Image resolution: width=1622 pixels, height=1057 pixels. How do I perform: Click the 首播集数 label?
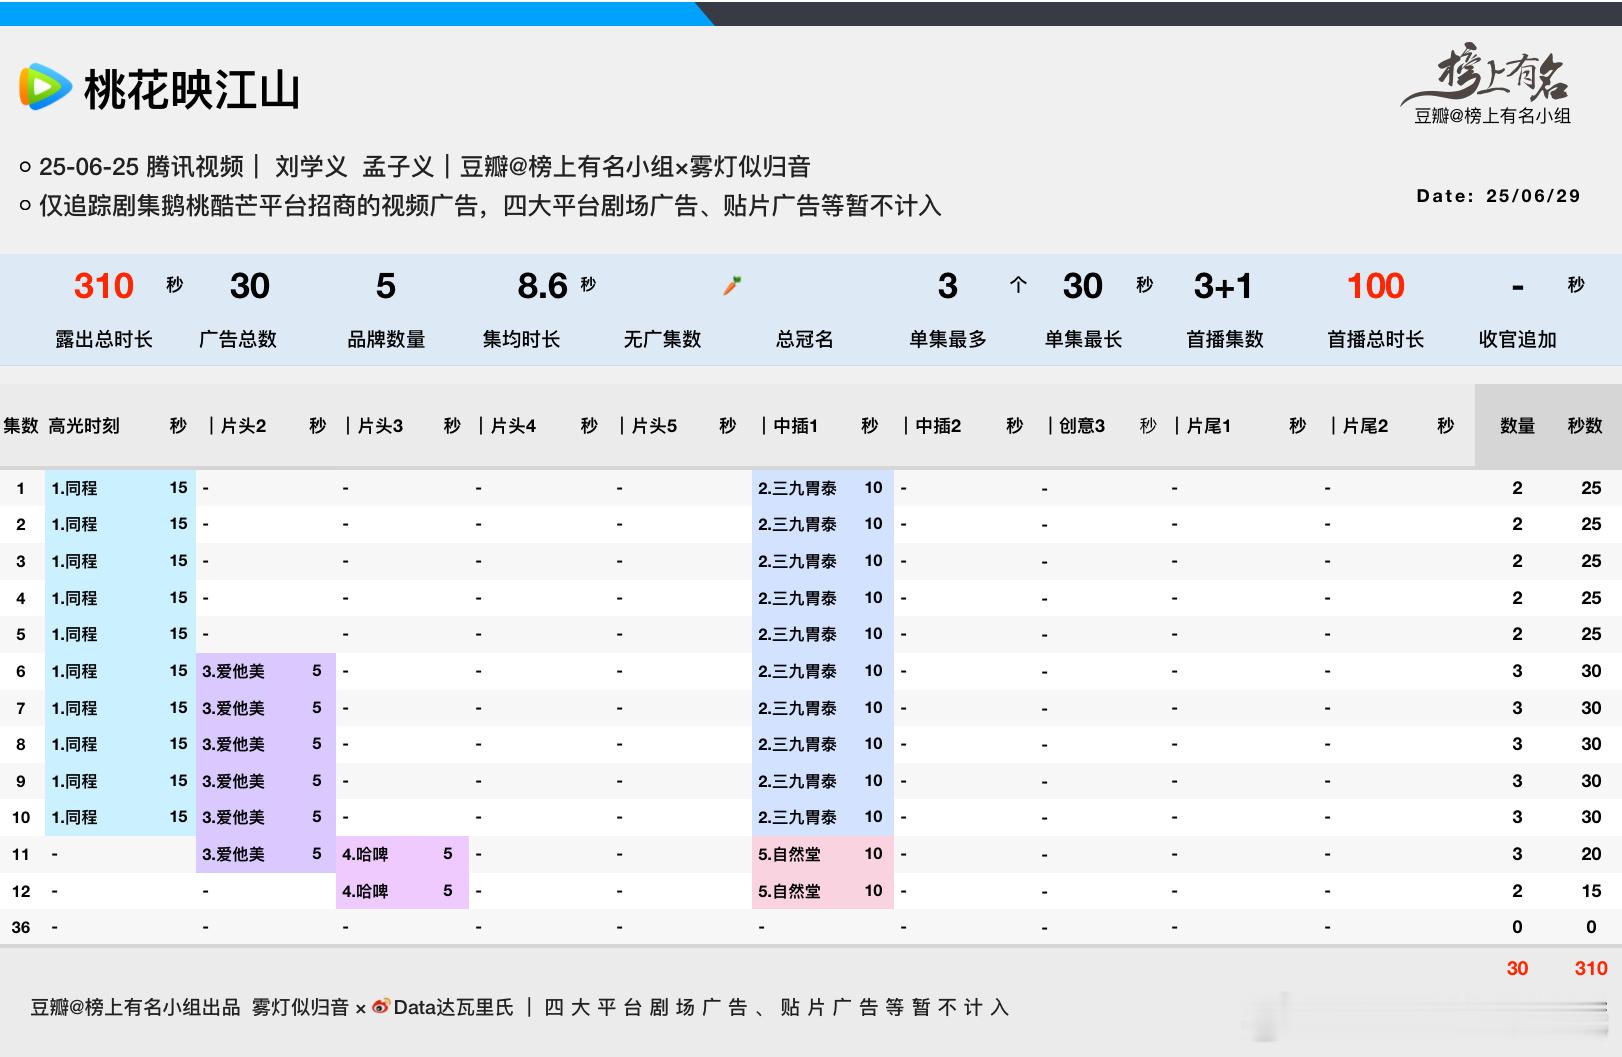(x=1225, y=339)
